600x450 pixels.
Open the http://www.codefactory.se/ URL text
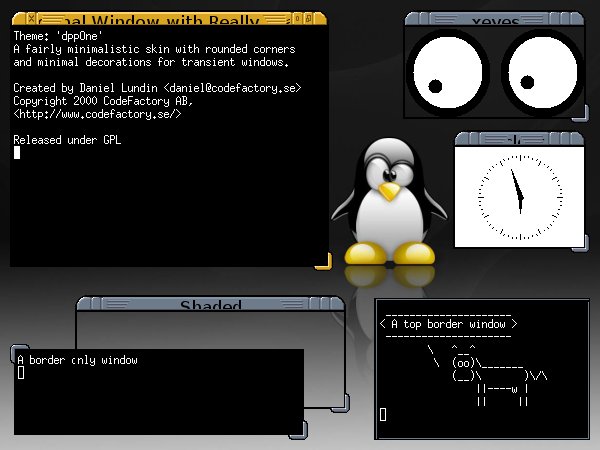tap(97, 114)
